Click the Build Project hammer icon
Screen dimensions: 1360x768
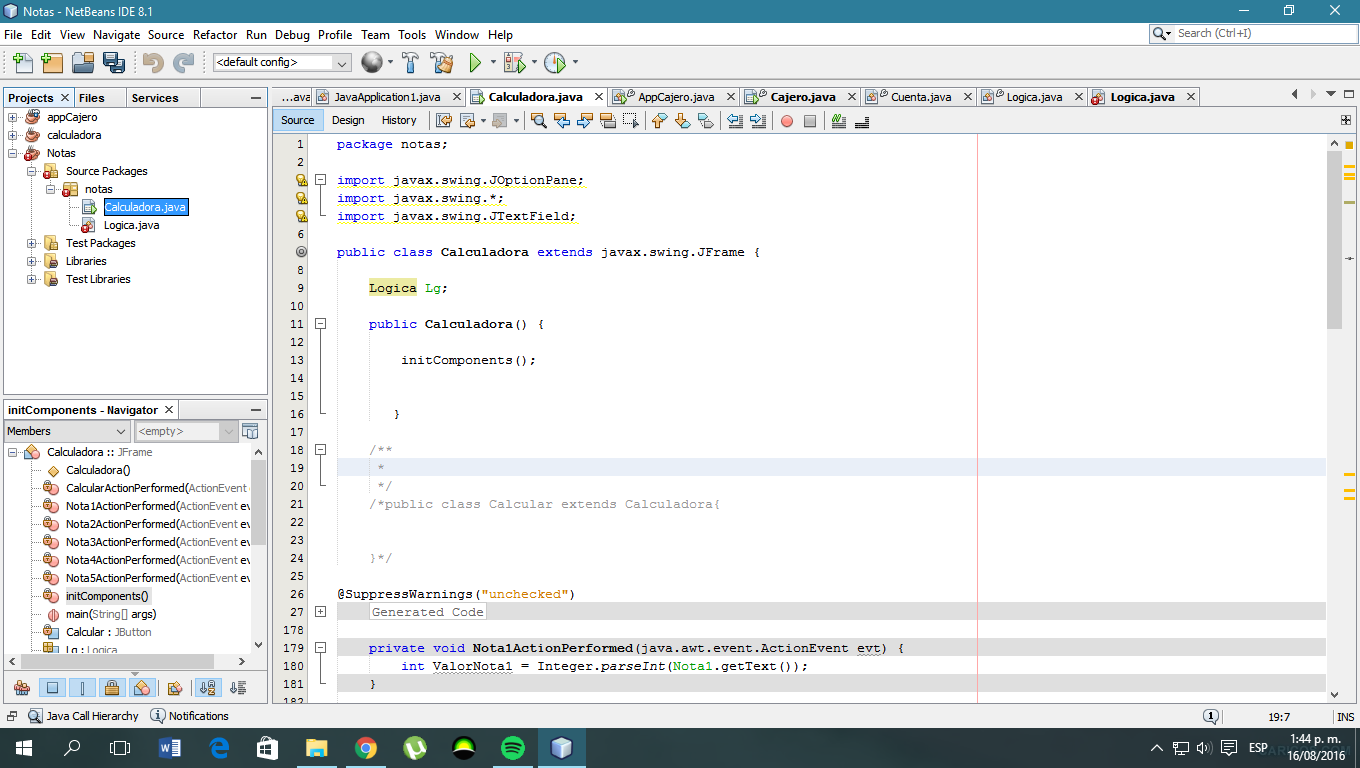click(410, 62)
